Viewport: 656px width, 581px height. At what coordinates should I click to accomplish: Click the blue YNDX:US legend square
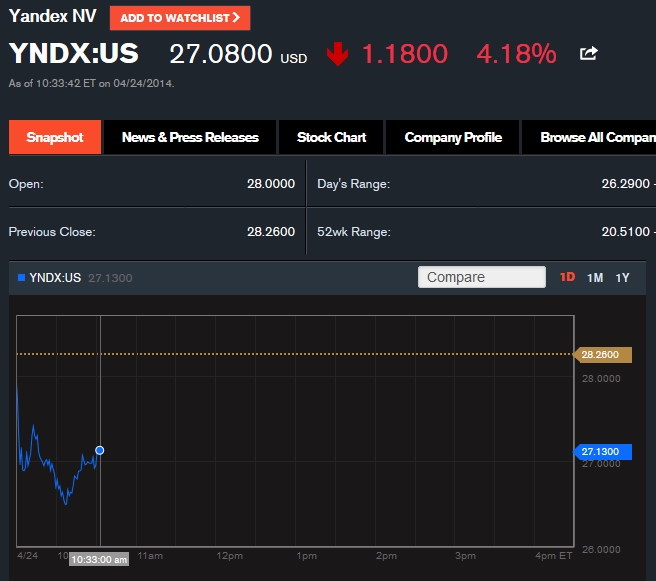click(22, 277)
